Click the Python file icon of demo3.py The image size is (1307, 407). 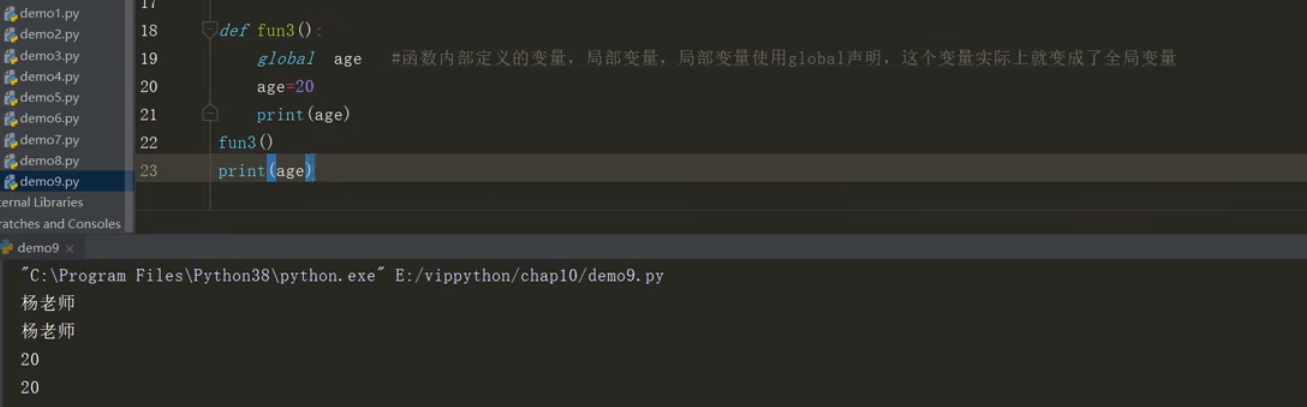point(10,56)
